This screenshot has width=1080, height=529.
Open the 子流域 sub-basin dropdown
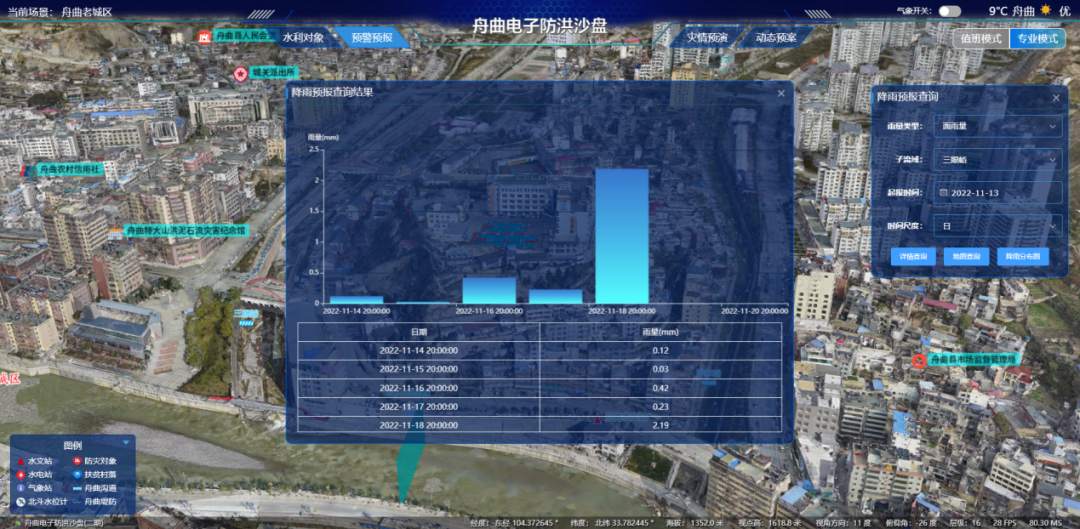tap(996, 159)
